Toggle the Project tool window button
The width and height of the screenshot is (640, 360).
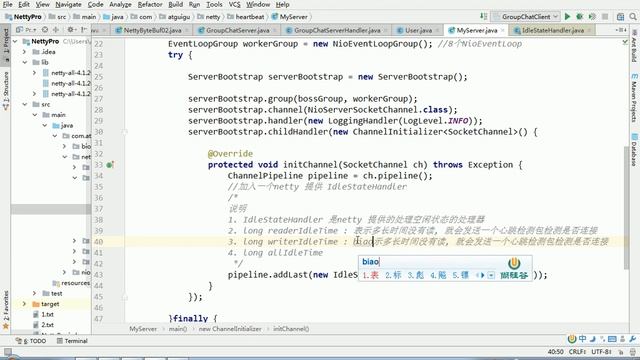pos(6,44)
